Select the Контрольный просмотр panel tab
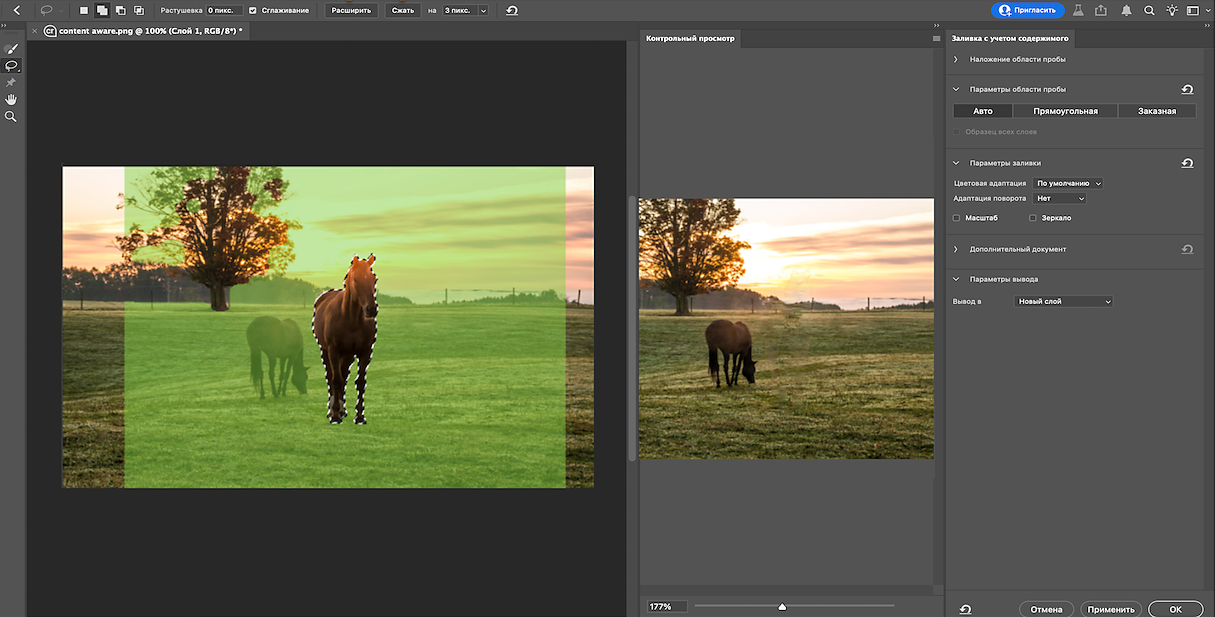This screenshot has height=617, width=1215. pos(690,38)
